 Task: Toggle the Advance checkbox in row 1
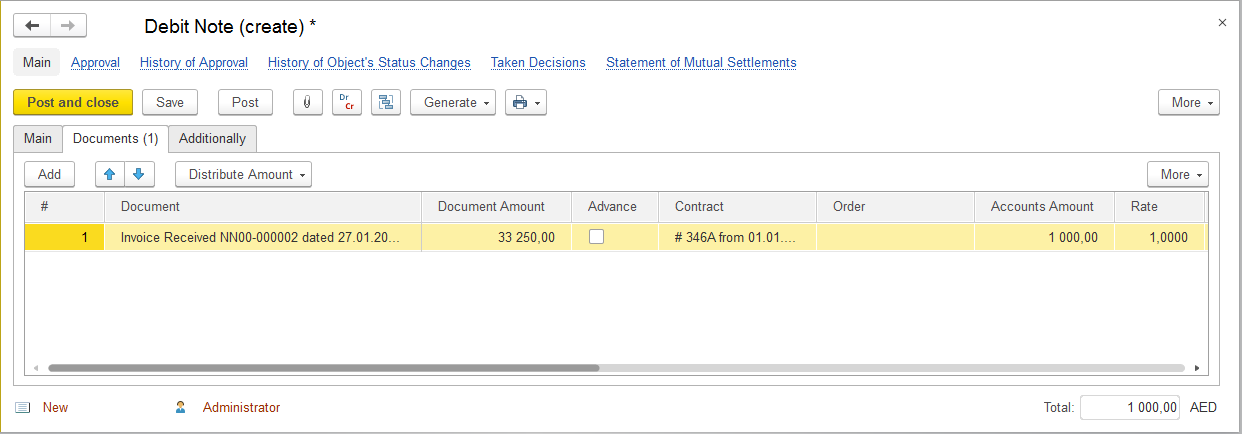click(597, 237)
